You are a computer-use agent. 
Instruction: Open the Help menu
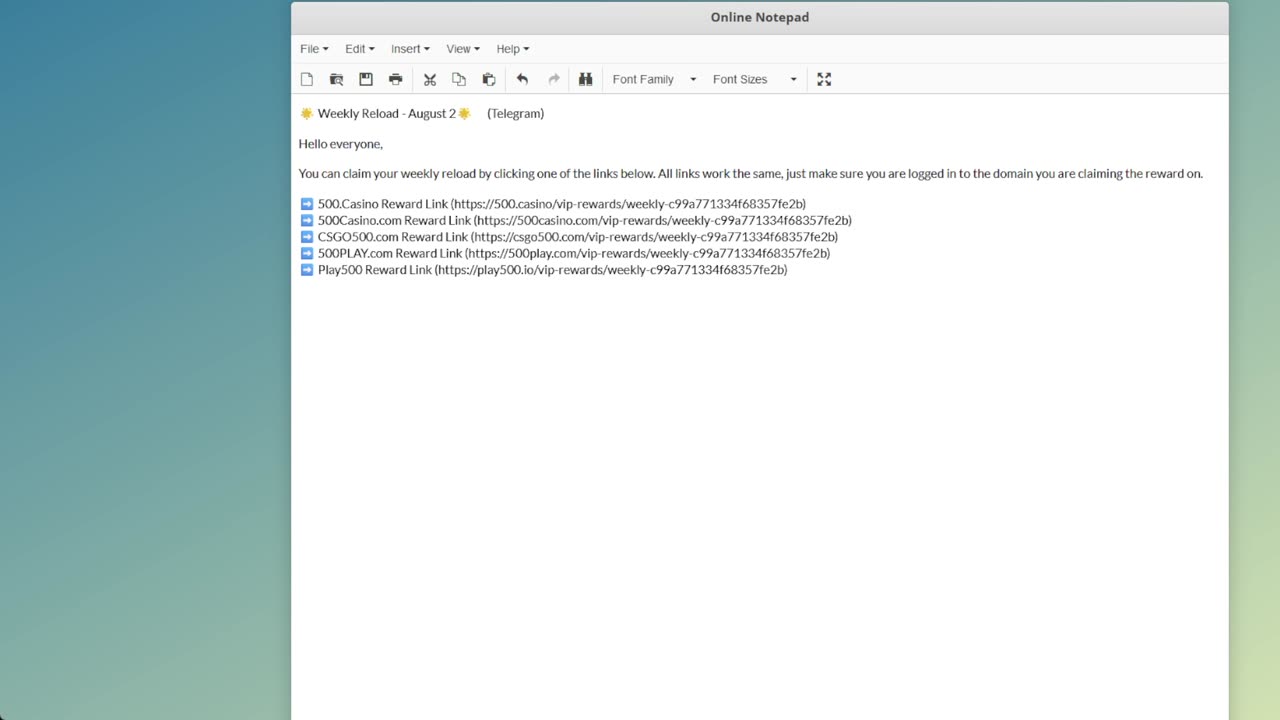coord(513,49)
